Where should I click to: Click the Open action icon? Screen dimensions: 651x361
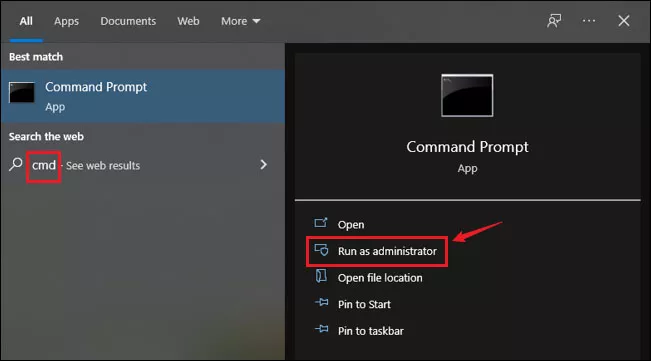coord(321,223)
